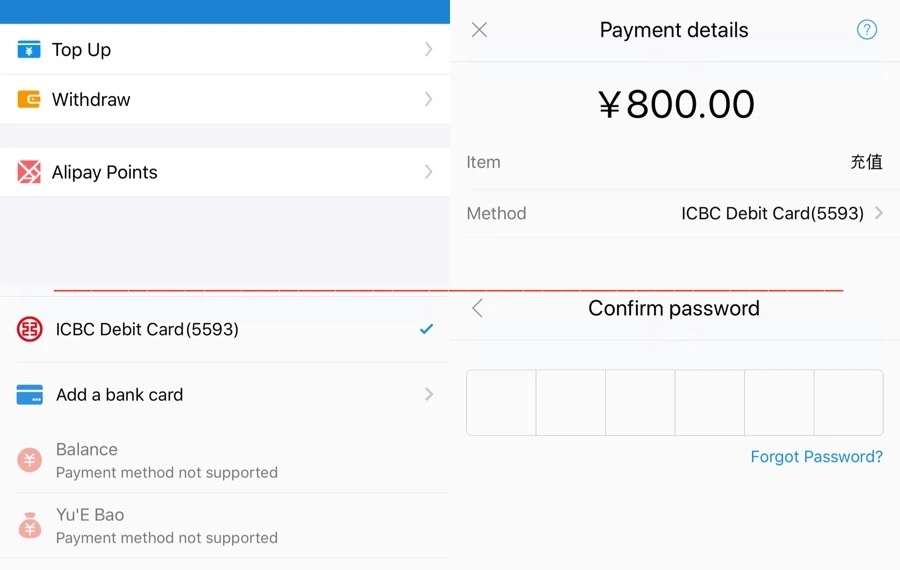Go back from Confirm password screen
900x570 pixels.
tap(478, 308)
